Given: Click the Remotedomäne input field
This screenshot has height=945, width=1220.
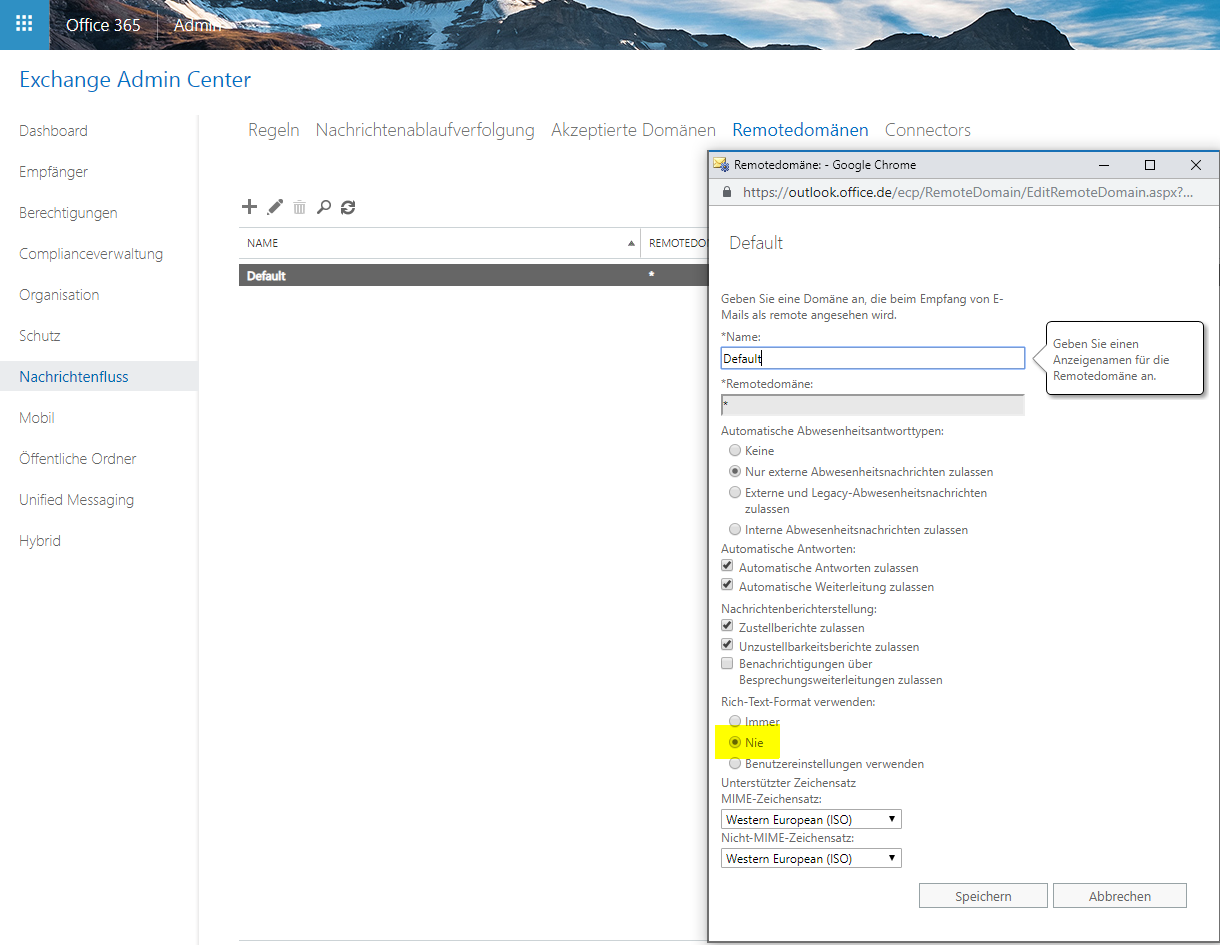Looking at the screenshot, I should [873, 405].
